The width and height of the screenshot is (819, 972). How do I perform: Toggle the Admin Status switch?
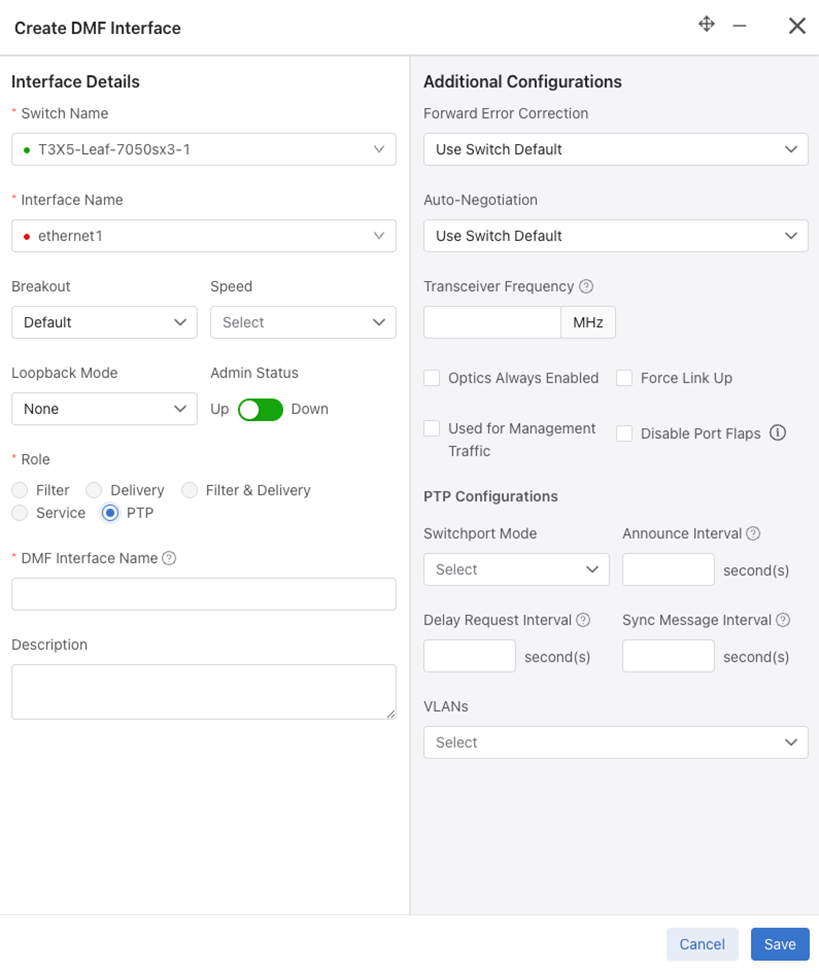260,409
